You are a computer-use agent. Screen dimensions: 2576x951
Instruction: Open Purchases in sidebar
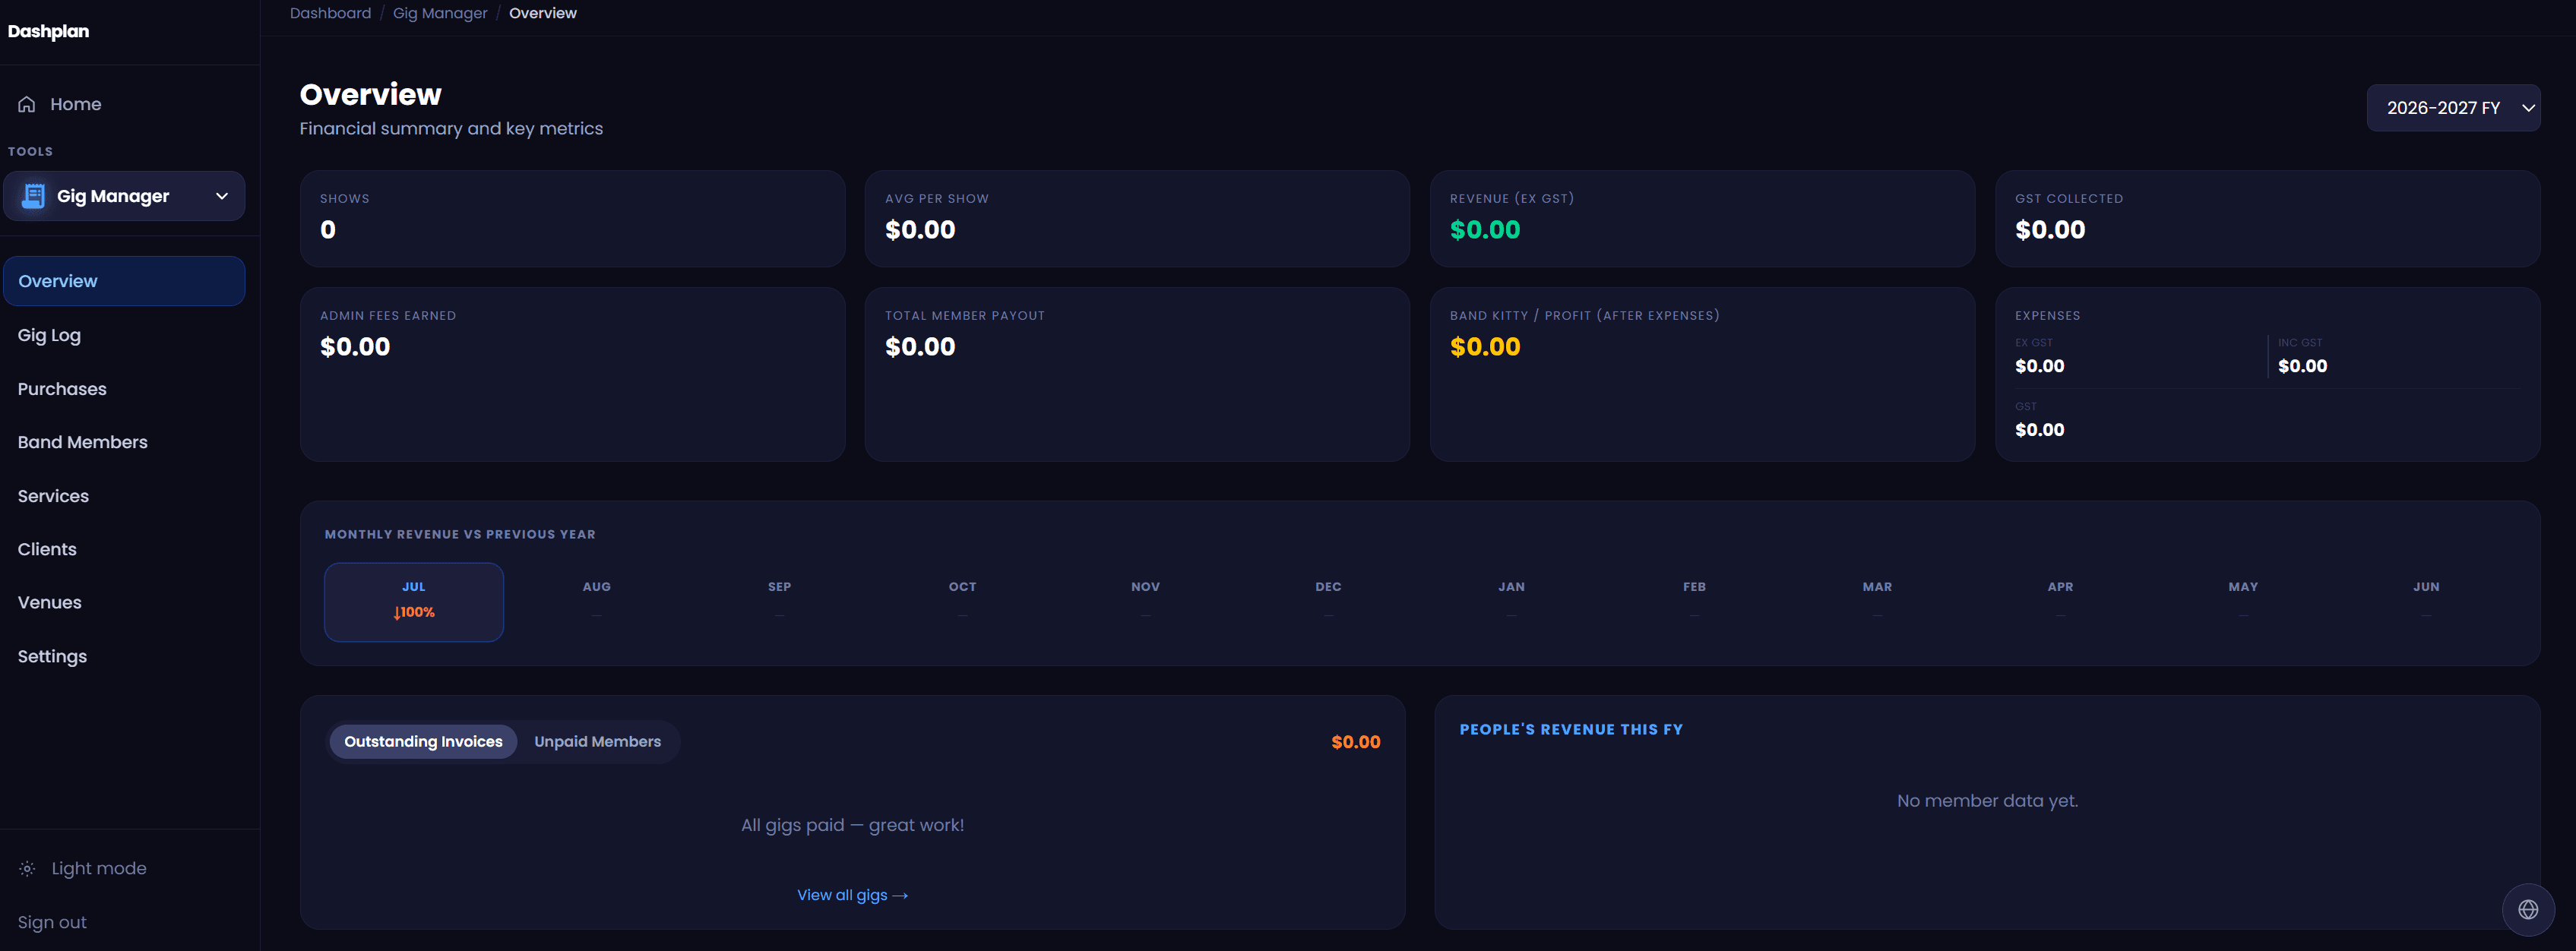coord(62,389)
